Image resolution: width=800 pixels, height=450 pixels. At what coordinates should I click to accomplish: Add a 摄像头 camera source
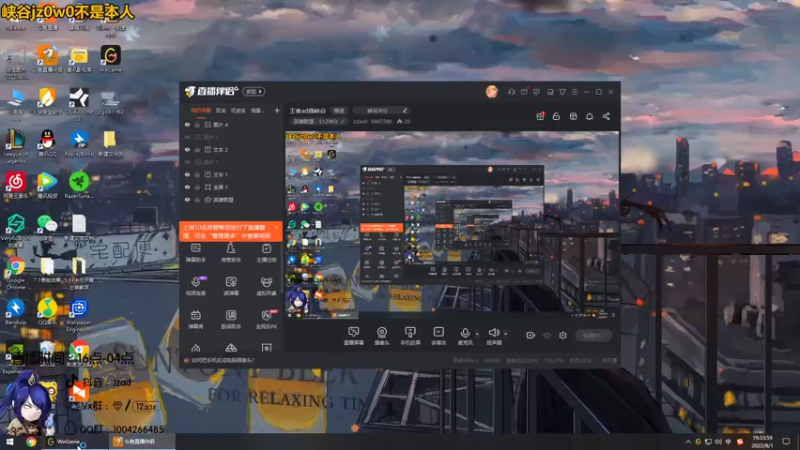pos(382,336)
